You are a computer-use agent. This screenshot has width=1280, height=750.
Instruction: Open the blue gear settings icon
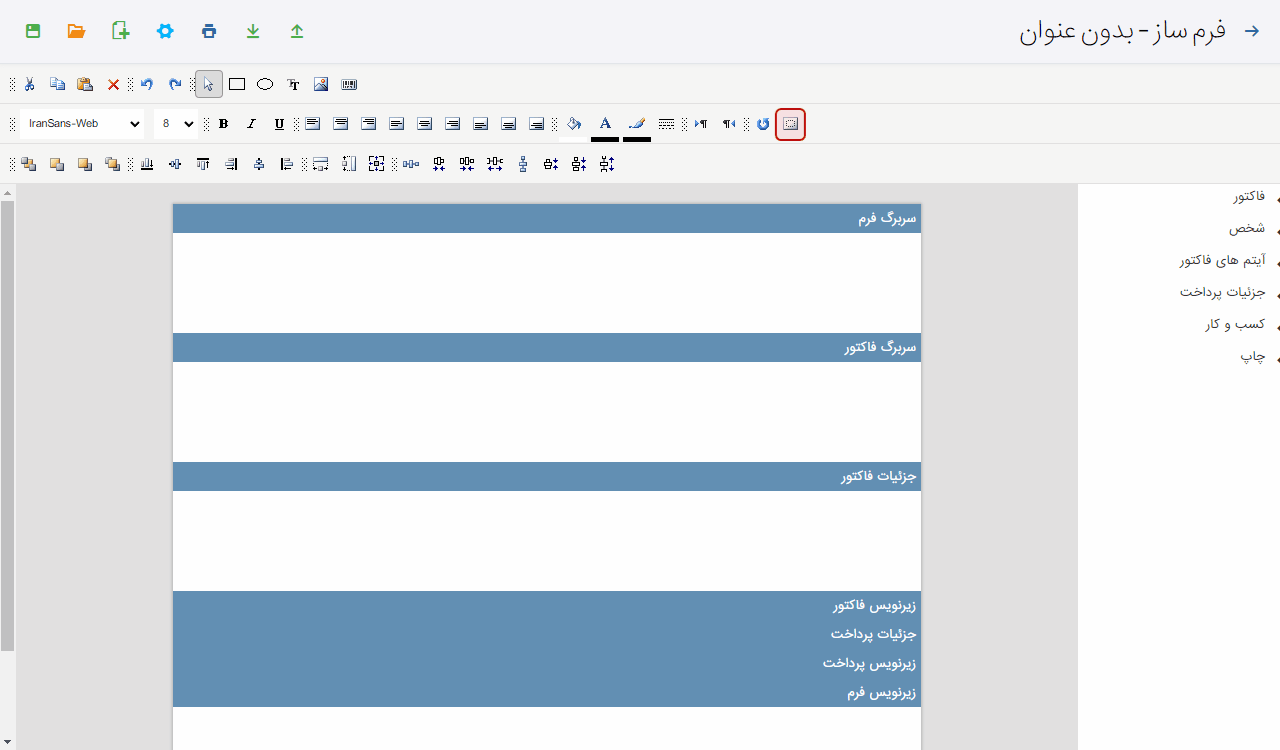(x=165, y=31)
